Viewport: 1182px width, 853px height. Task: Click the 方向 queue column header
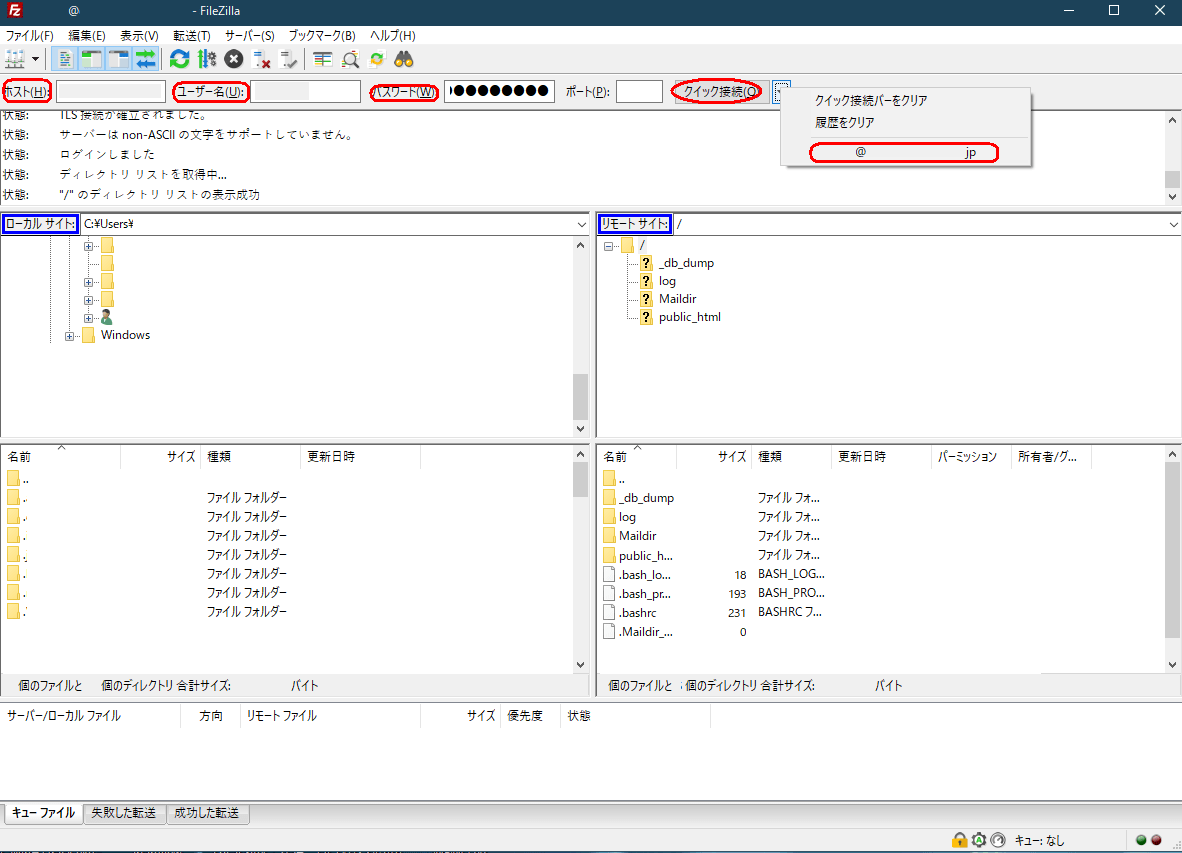(x=210, y=716)
